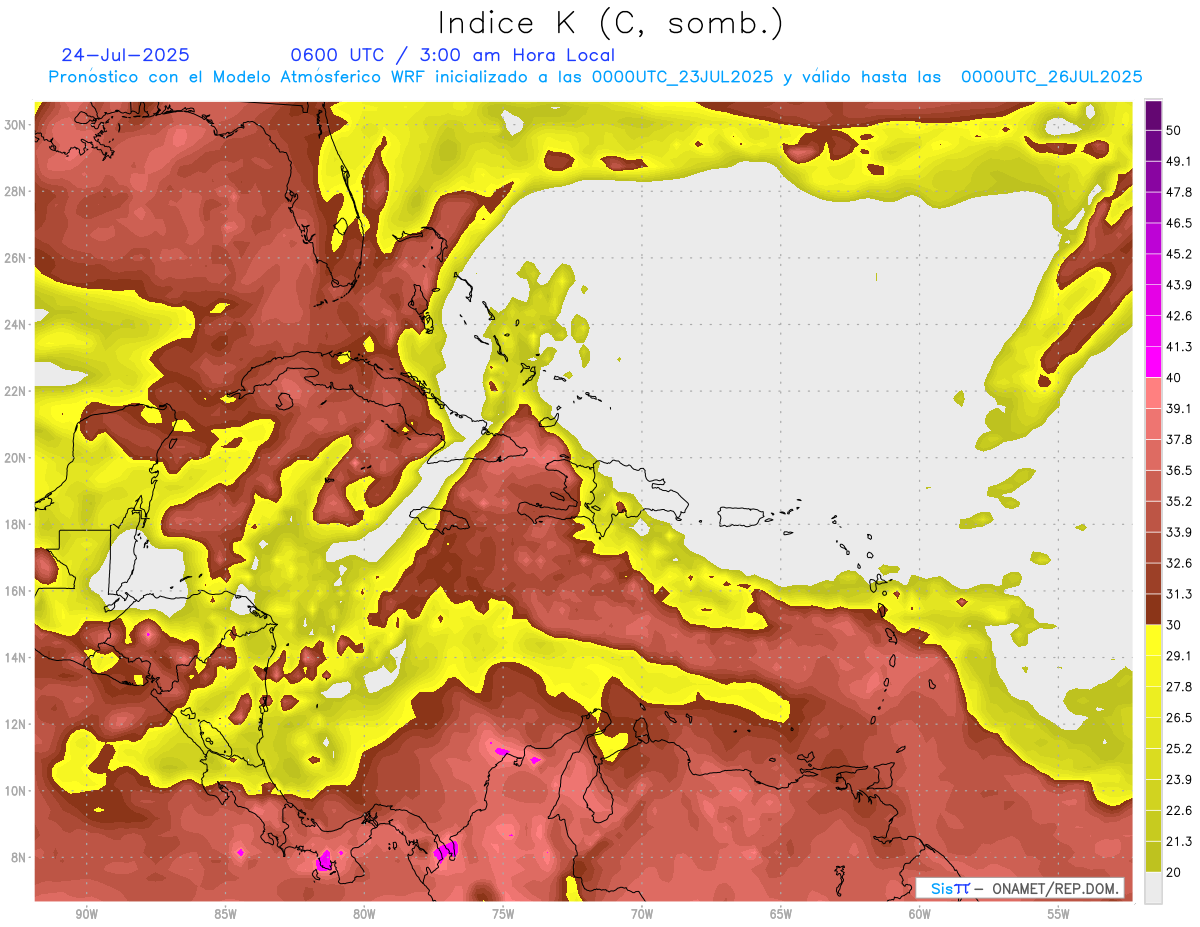Click the colorbar value 25.2

click(x=1179, y=749)
